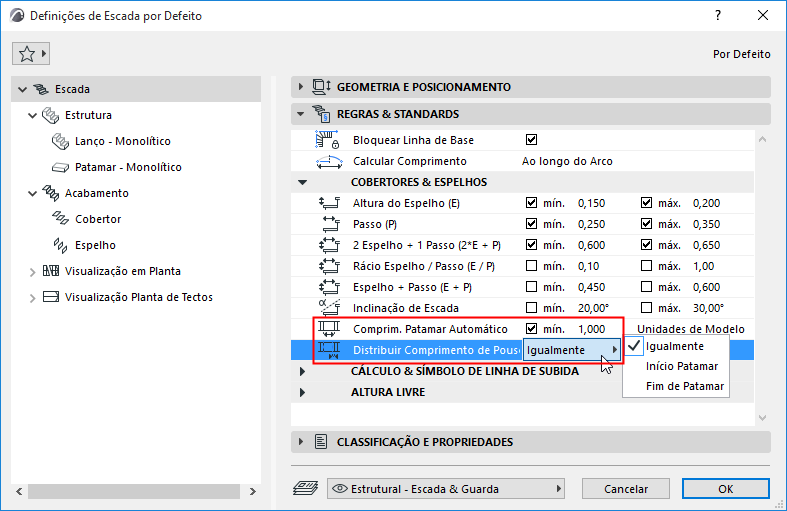Open Estrutural - Escada & Guarda layer dropdown
787x511 pixels.
click(446, 488)
